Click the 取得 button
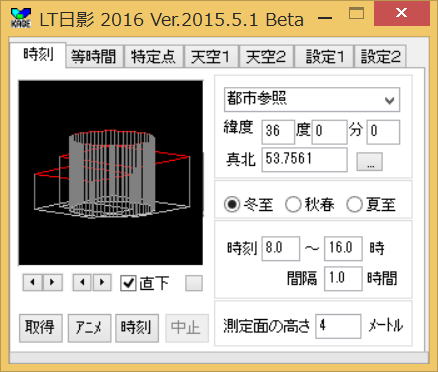 click(41, 328)
